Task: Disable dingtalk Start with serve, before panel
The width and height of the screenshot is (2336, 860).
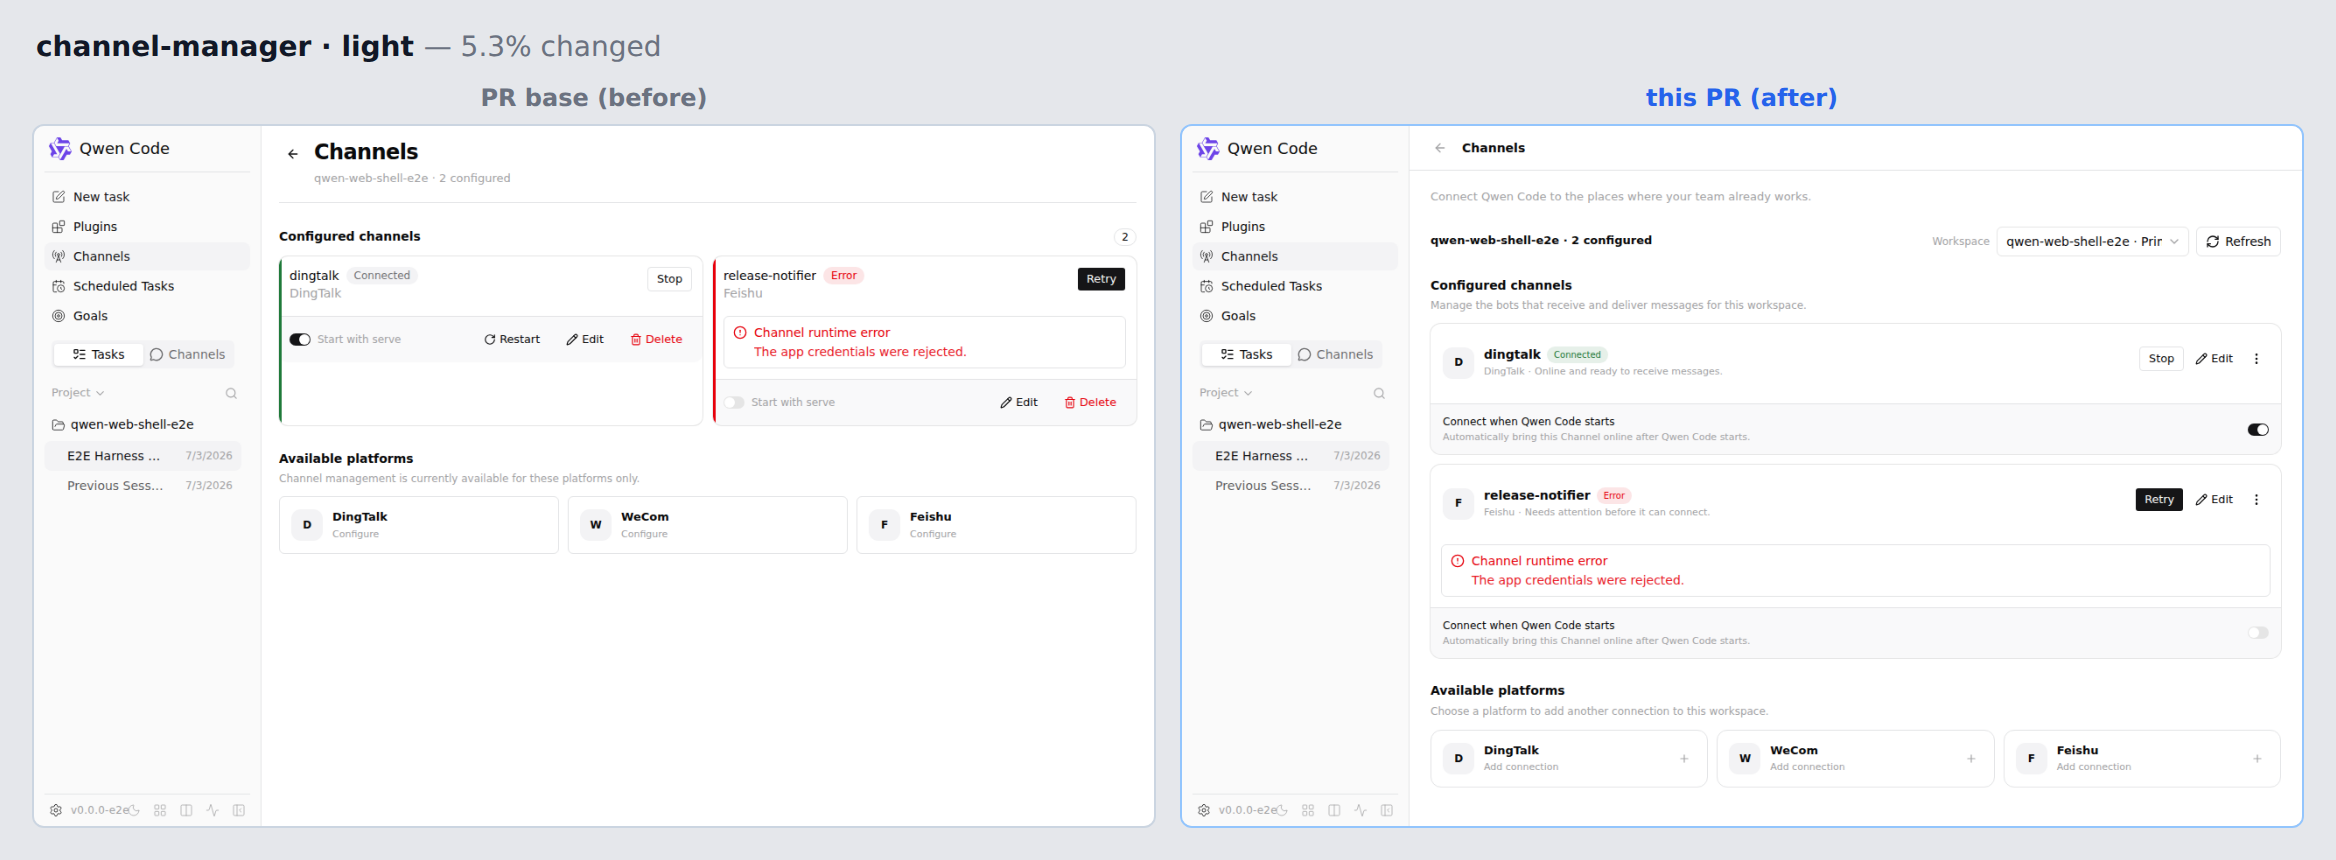Action: pyautogui.click(x=300, y=339)
